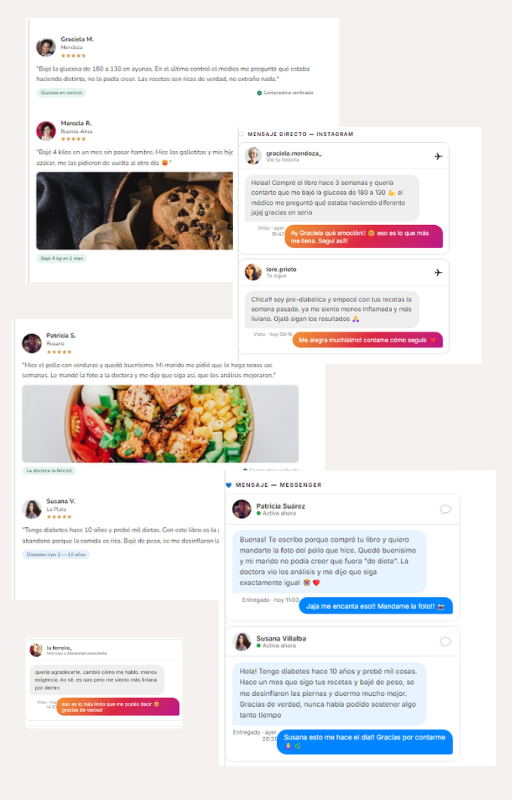Image resolution: width=512 pixels, height=800 pixels.
Task: Open Graciela M. reviewer avatar
Action: pos(45,47)
